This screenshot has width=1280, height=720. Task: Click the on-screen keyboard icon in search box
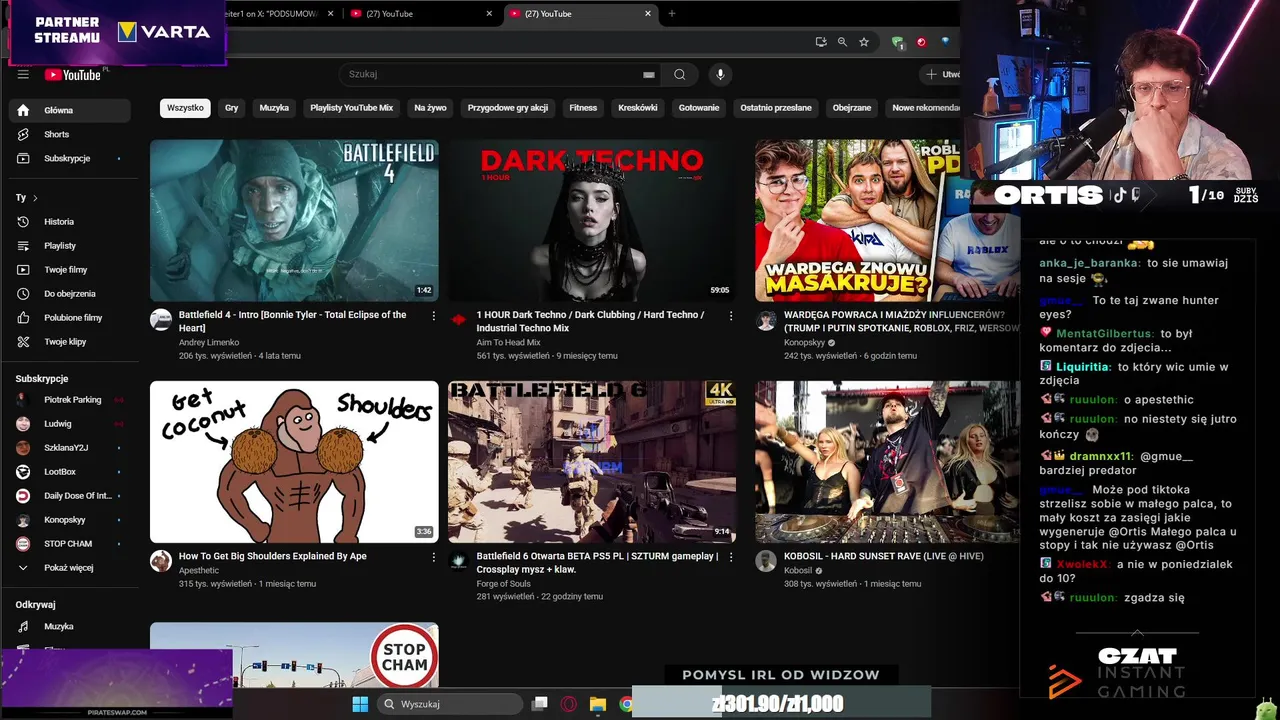pyautogui.click(x=648, y=74)
